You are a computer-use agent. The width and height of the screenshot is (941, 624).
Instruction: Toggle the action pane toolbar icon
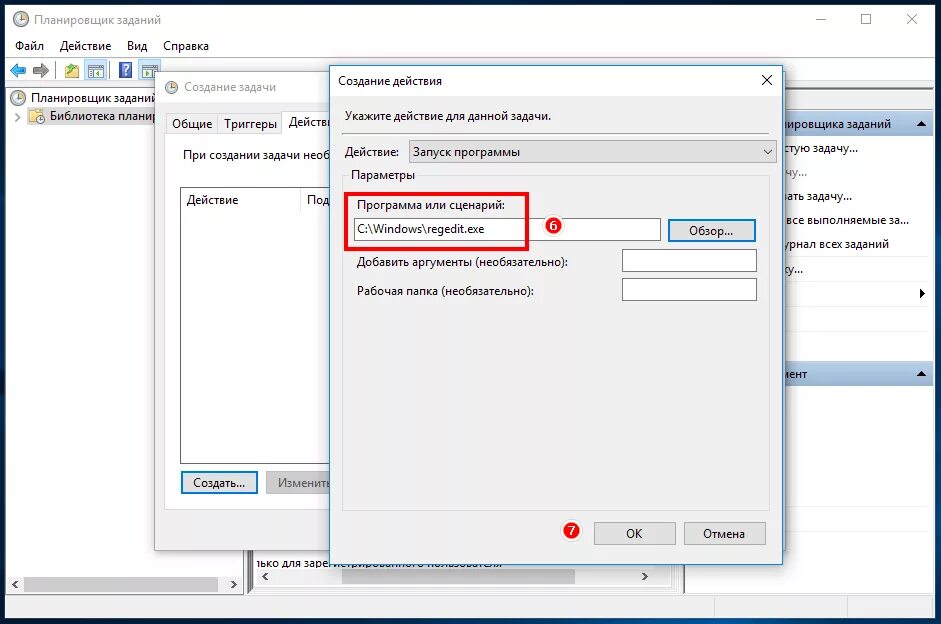149,71
